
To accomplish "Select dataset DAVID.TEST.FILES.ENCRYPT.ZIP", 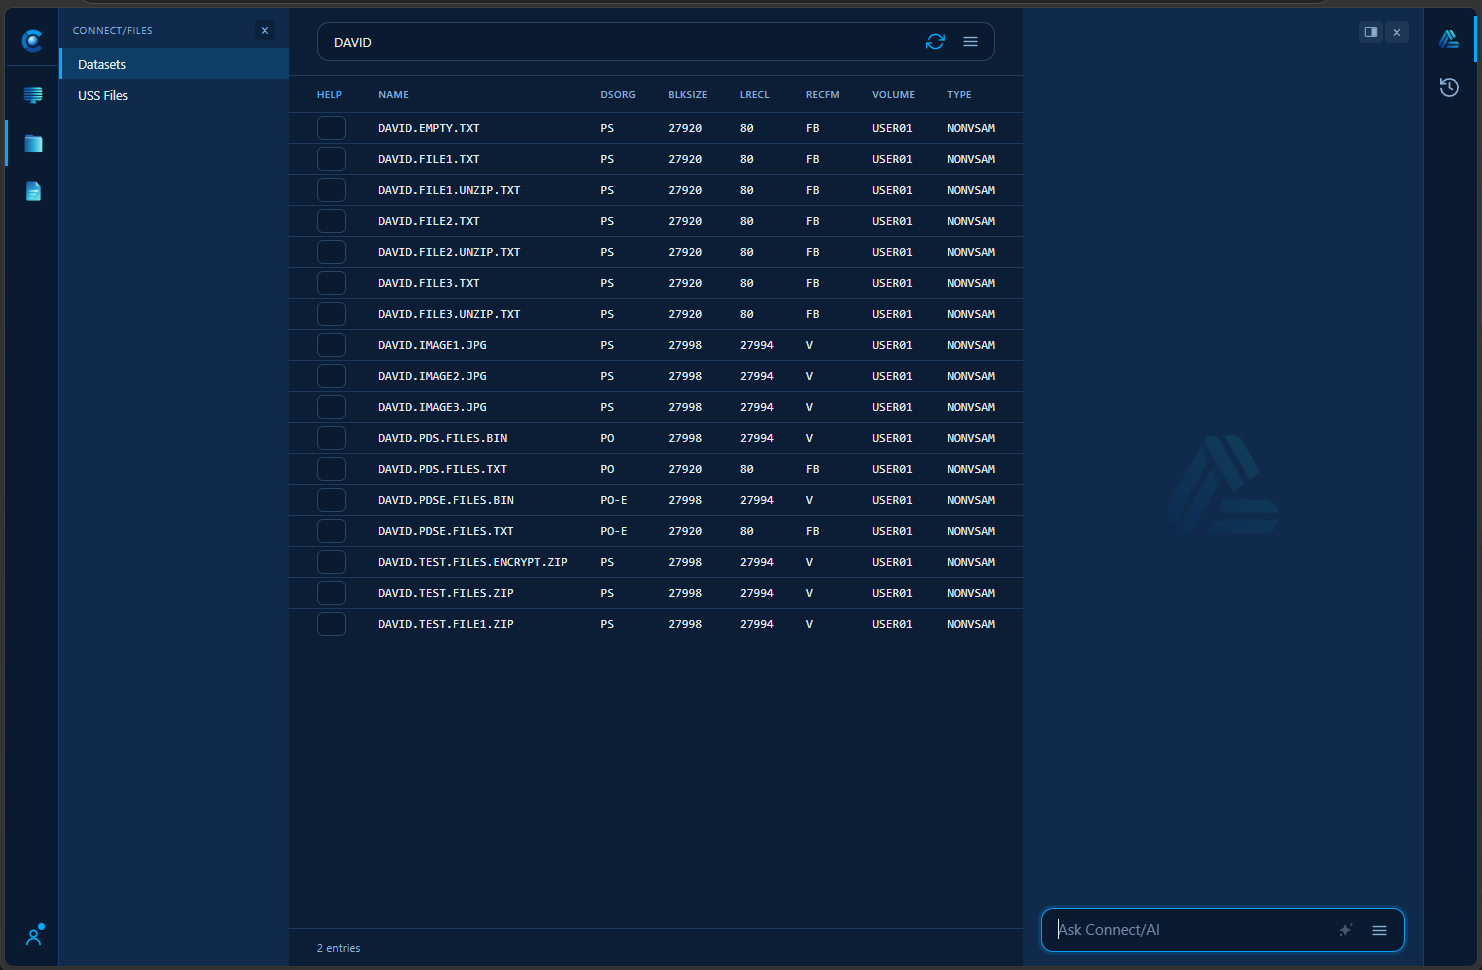I will (x=473, y=562).
